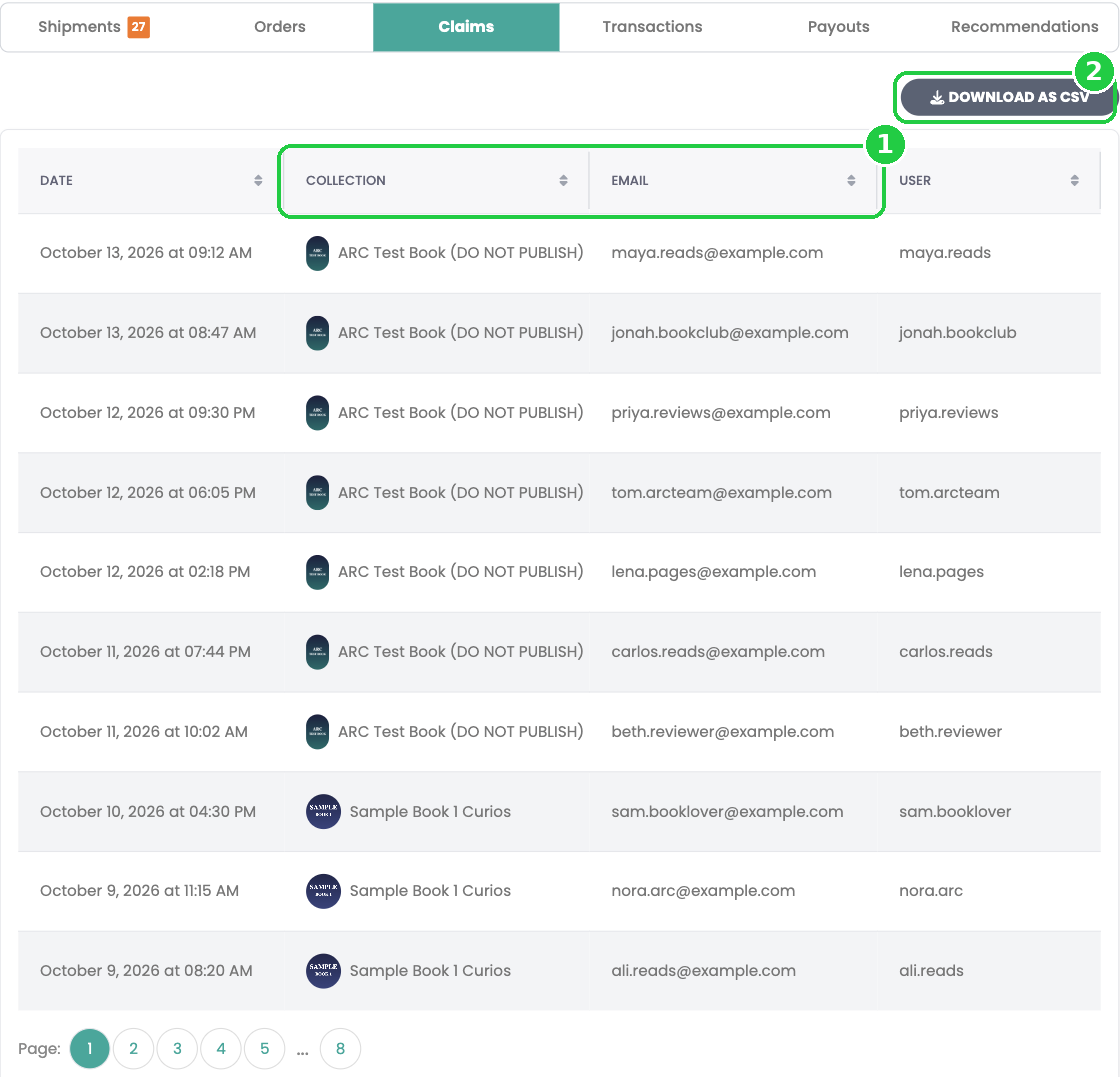Click email ali.reads@example.com

tap(704, 971)
